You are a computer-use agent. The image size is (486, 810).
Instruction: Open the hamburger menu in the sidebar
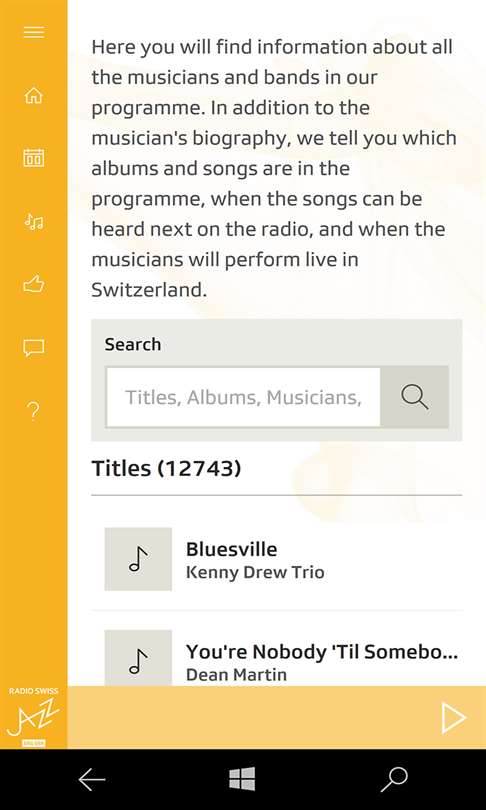pyautogui.click(x=34, y=32)
